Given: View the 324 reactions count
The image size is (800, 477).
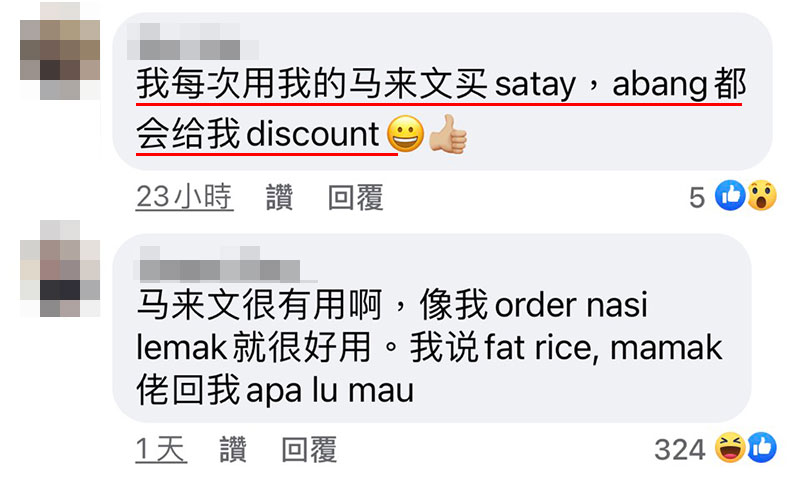Looking at the screenshot, I should click(680, 449).
